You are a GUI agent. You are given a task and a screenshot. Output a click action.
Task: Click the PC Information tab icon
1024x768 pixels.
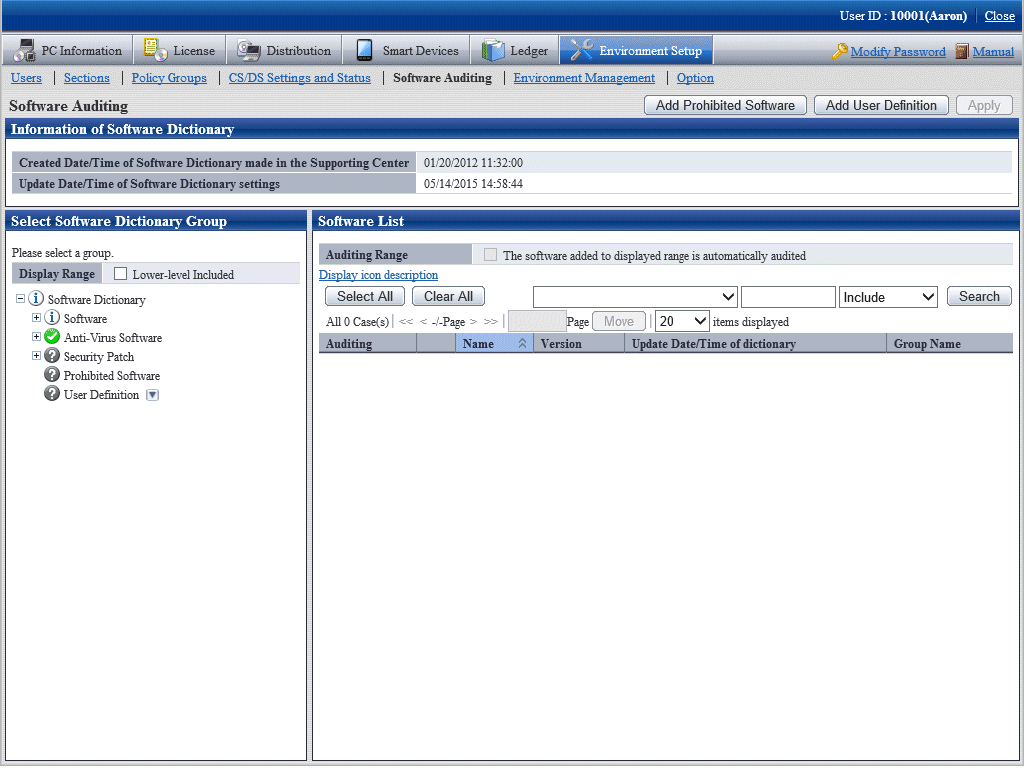25,50
